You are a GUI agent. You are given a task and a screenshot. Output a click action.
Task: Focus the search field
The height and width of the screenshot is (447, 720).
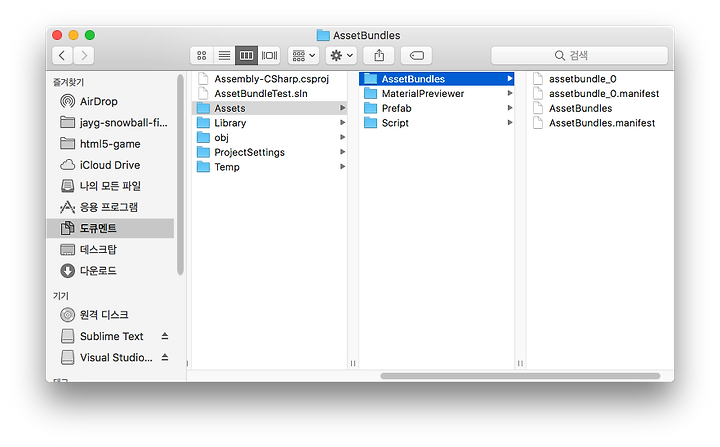579,56
